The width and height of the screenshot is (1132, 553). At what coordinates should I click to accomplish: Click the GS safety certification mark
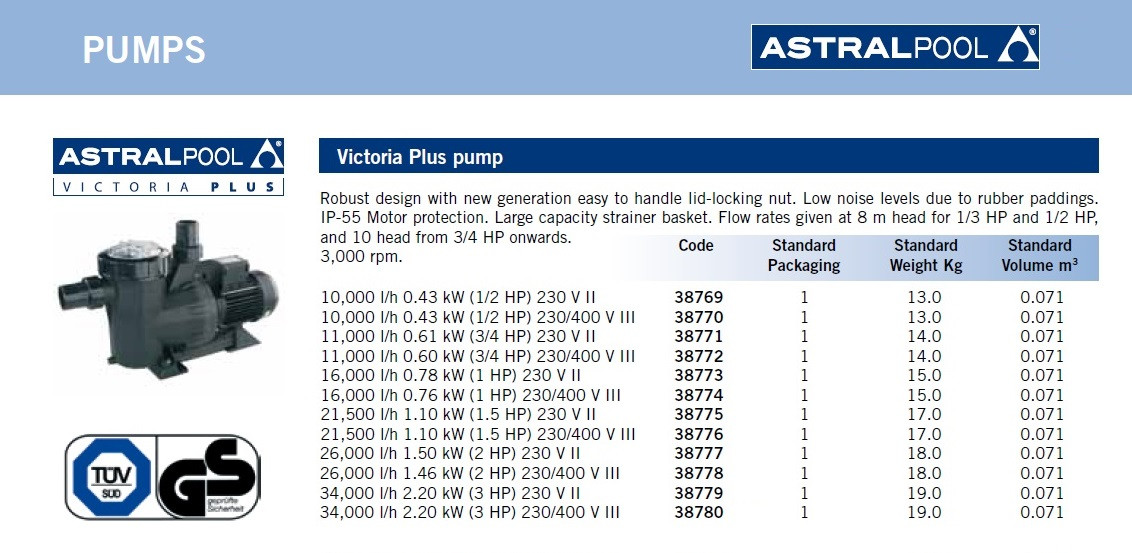[210, 476]
